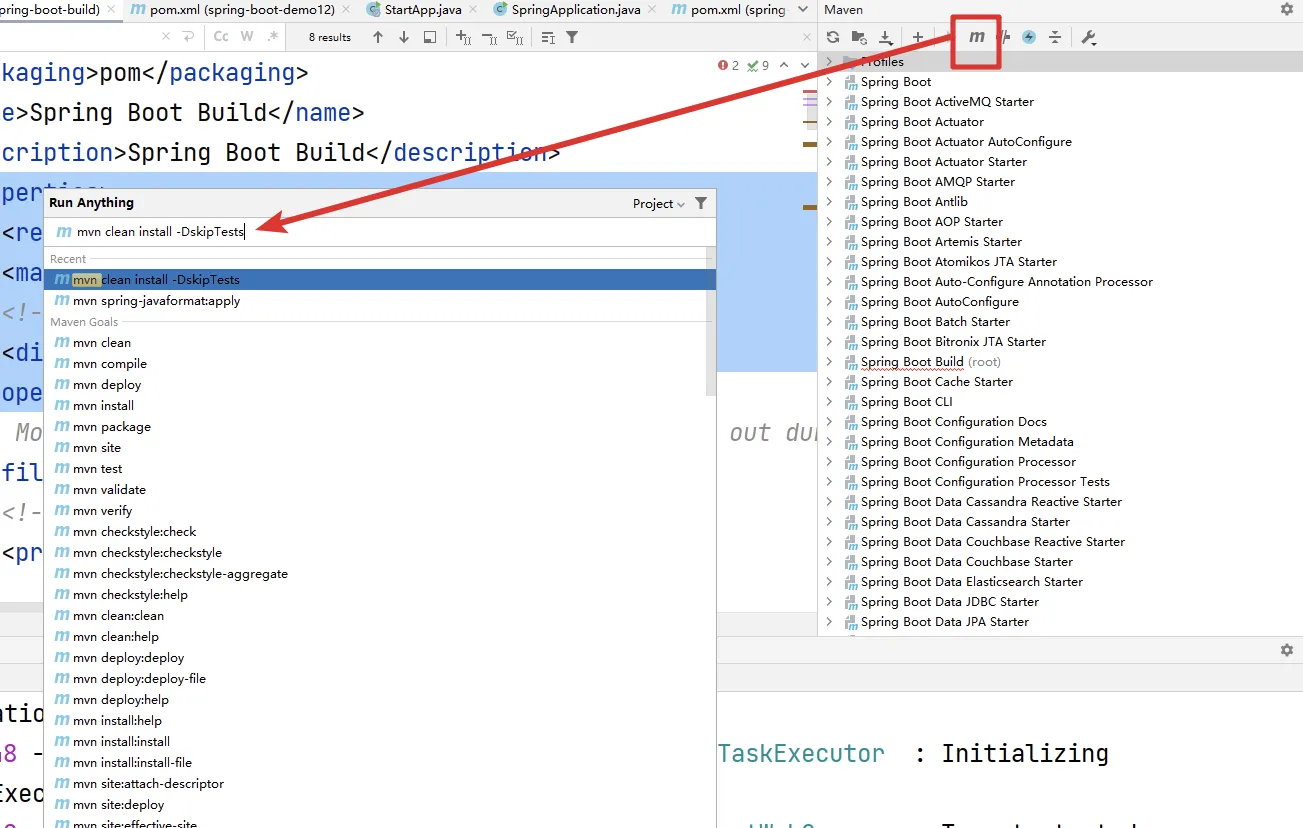The height and width of the screenshot is (828, 1303).
Task: Expand Spring Boot CLI node
Action: [829, 402]
